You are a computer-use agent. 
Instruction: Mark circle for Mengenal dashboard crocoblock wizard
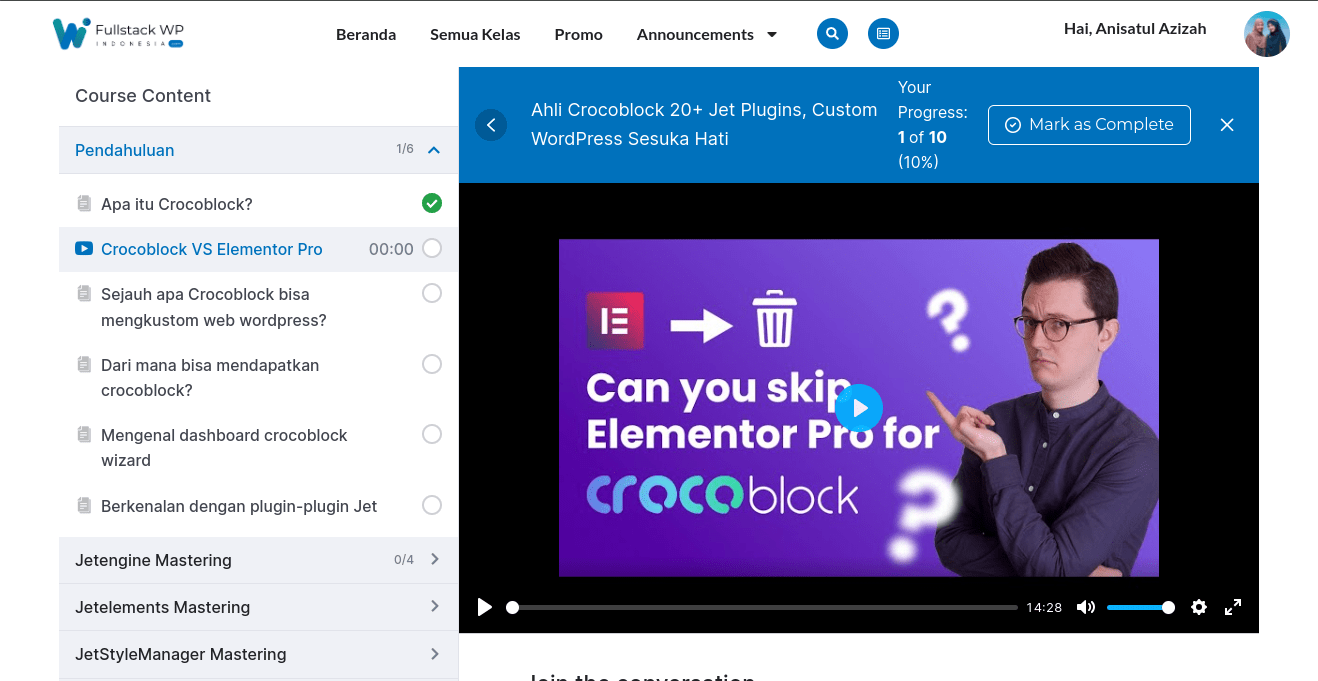click(x=432, y=434)
